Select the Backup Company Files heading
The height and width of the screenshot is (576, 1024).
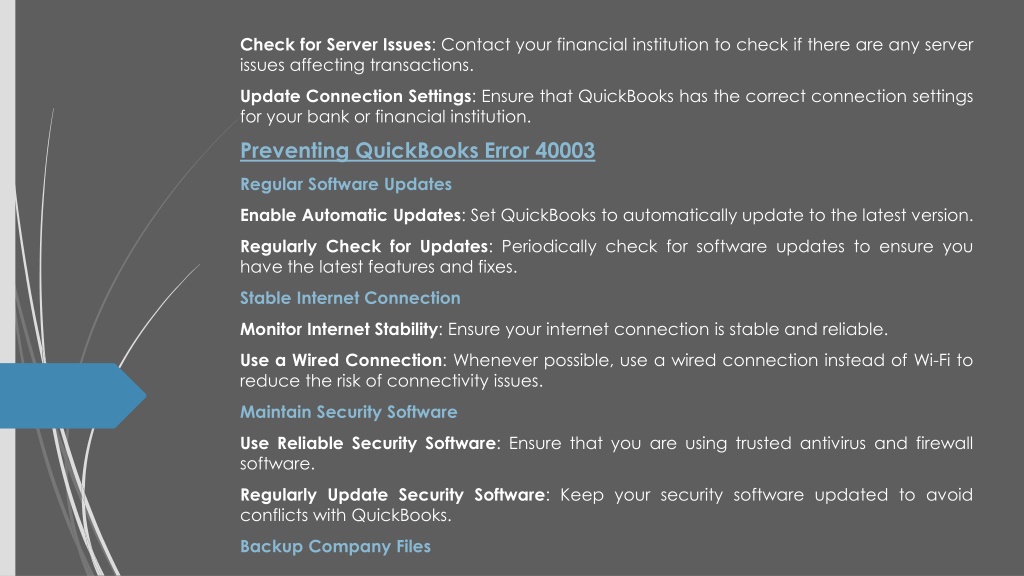[335, 547]
